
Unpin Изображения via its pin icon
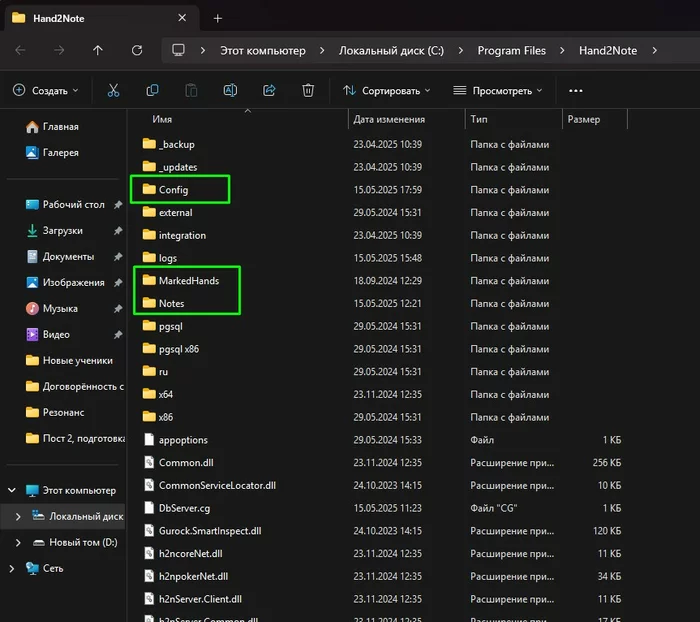(118, 283)
